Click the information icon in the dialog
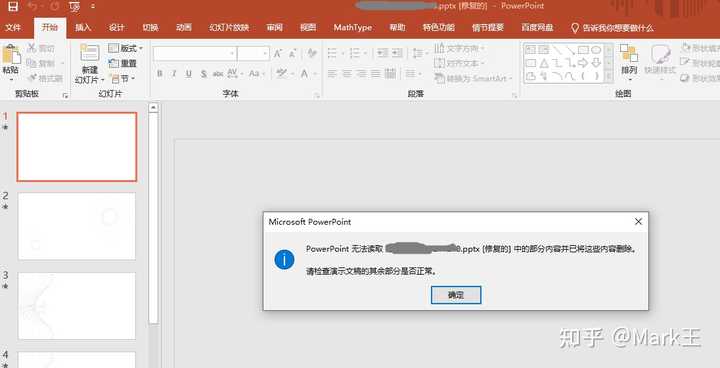 [x=284, y=260]
